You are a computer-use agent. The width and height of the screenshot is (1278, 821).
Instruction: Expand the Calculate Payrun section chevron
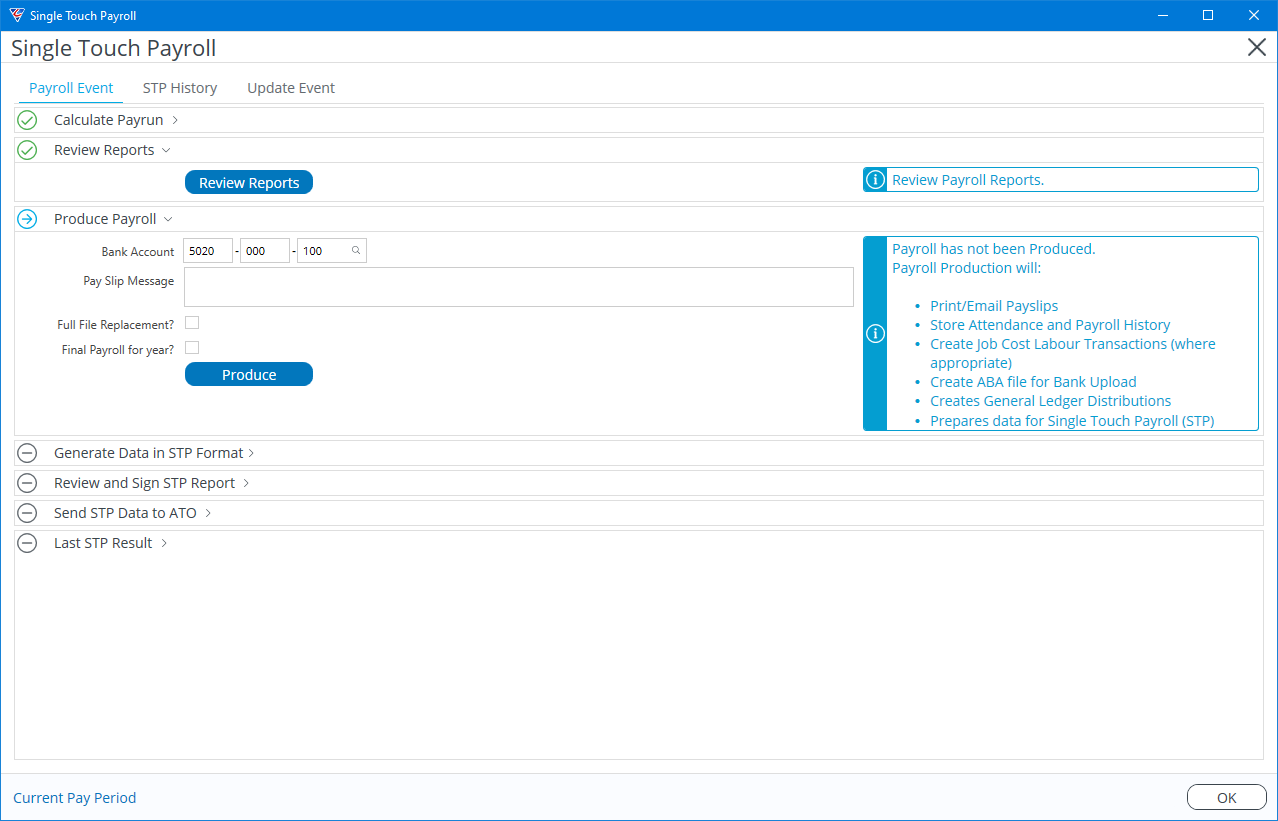(x=175, y=120)
